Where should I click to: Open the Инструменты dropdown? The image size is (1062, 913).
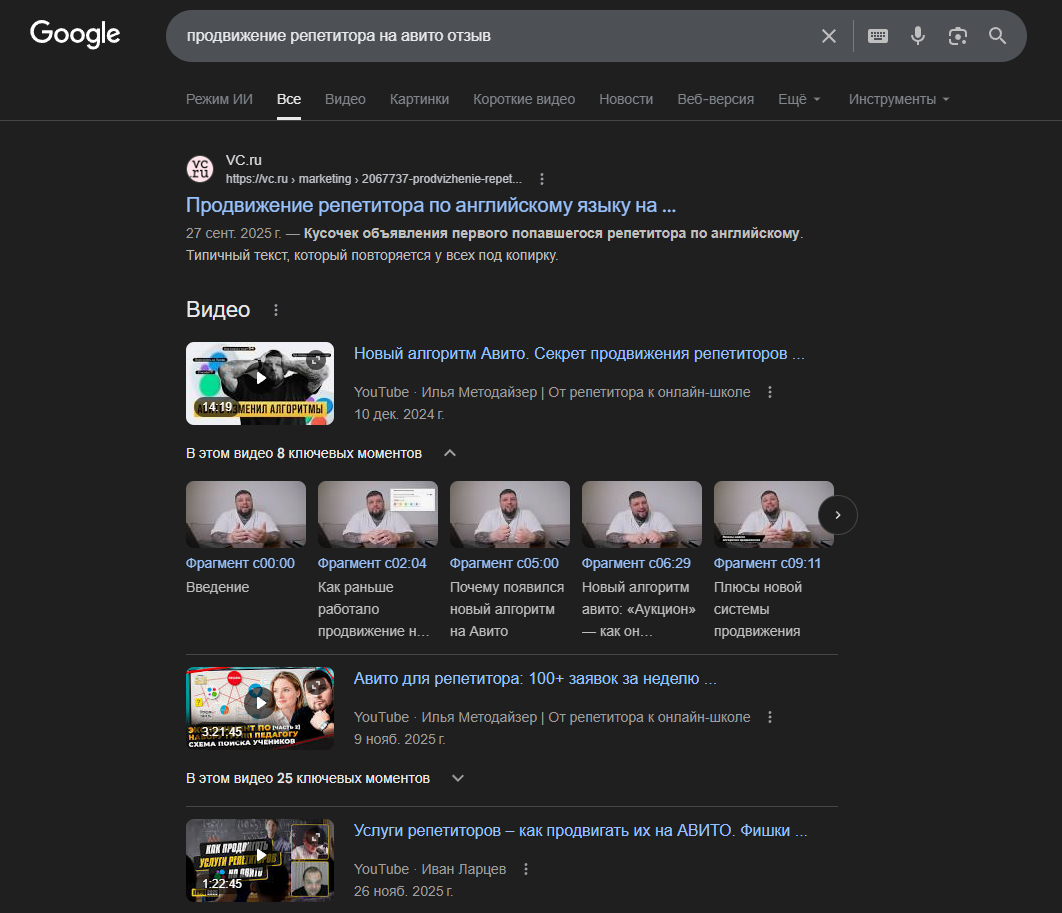897,99
